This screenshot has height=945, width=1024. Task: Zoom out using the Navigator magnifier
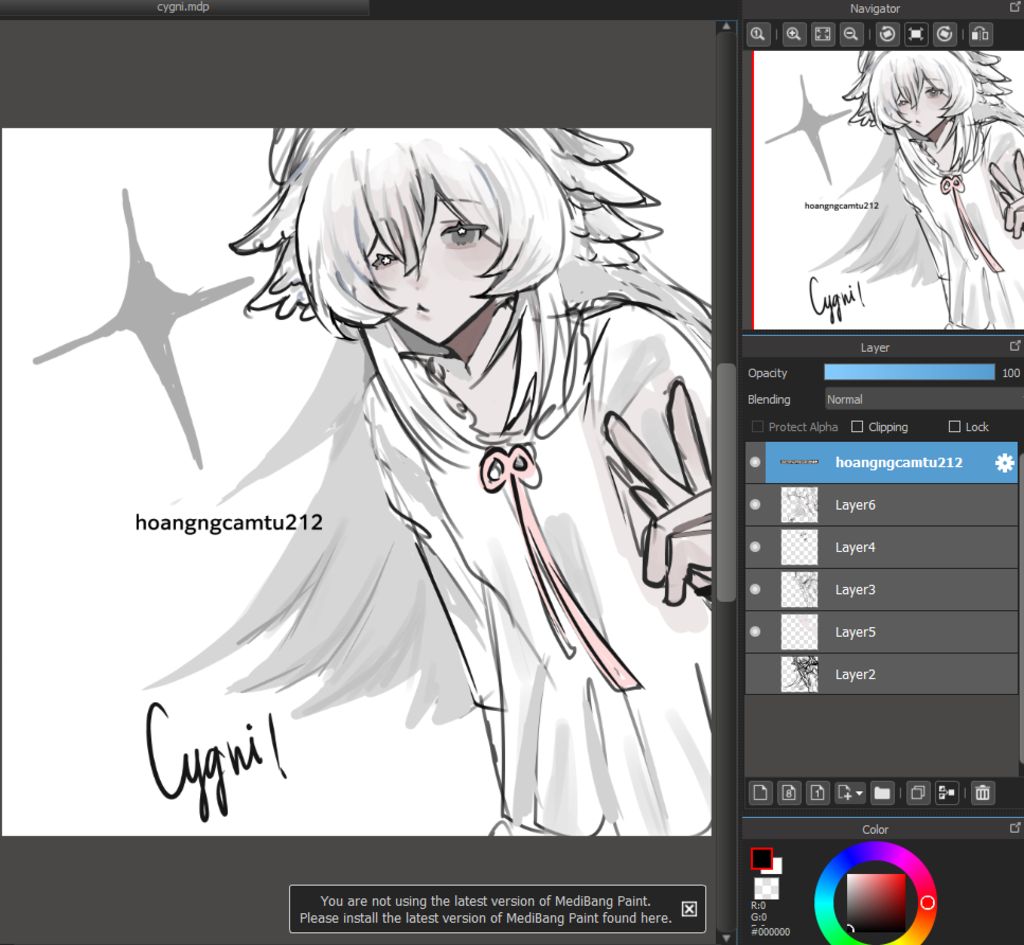850,34
